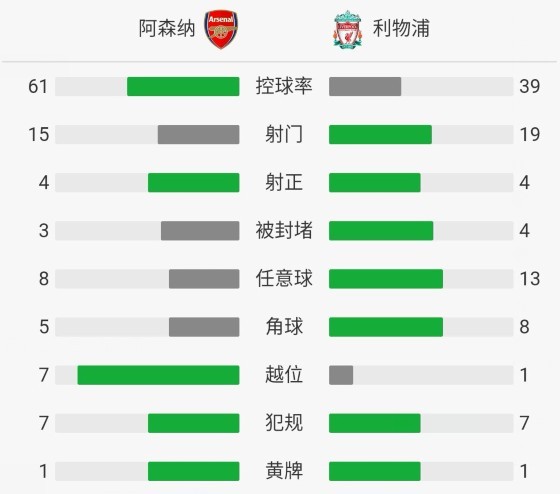Click Arsenal's long green 越位 bar
560x494 pixels.
[x=158, y=375]
